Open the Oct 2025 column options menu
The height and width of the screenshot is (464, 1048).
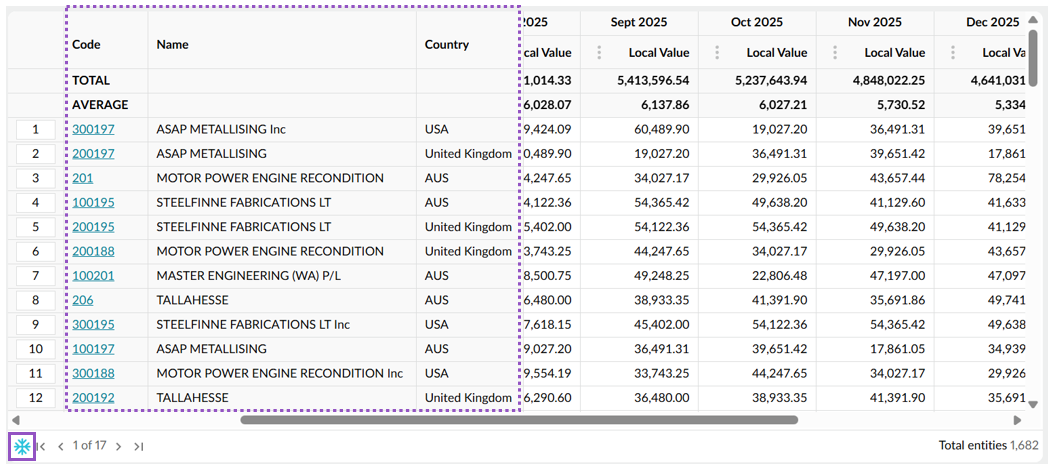[x=716, y=52]
